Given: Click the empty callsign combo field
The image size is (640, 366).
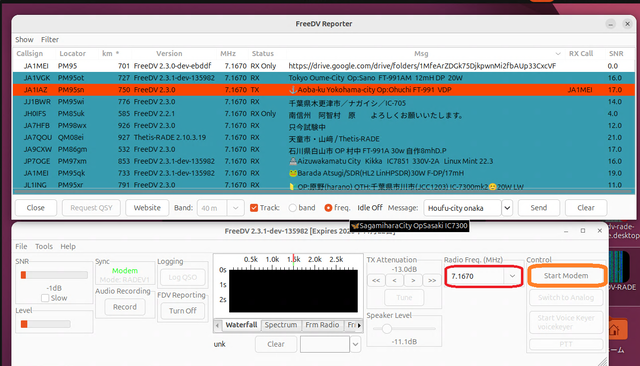Looking at the screenshot, I should 325,344.
